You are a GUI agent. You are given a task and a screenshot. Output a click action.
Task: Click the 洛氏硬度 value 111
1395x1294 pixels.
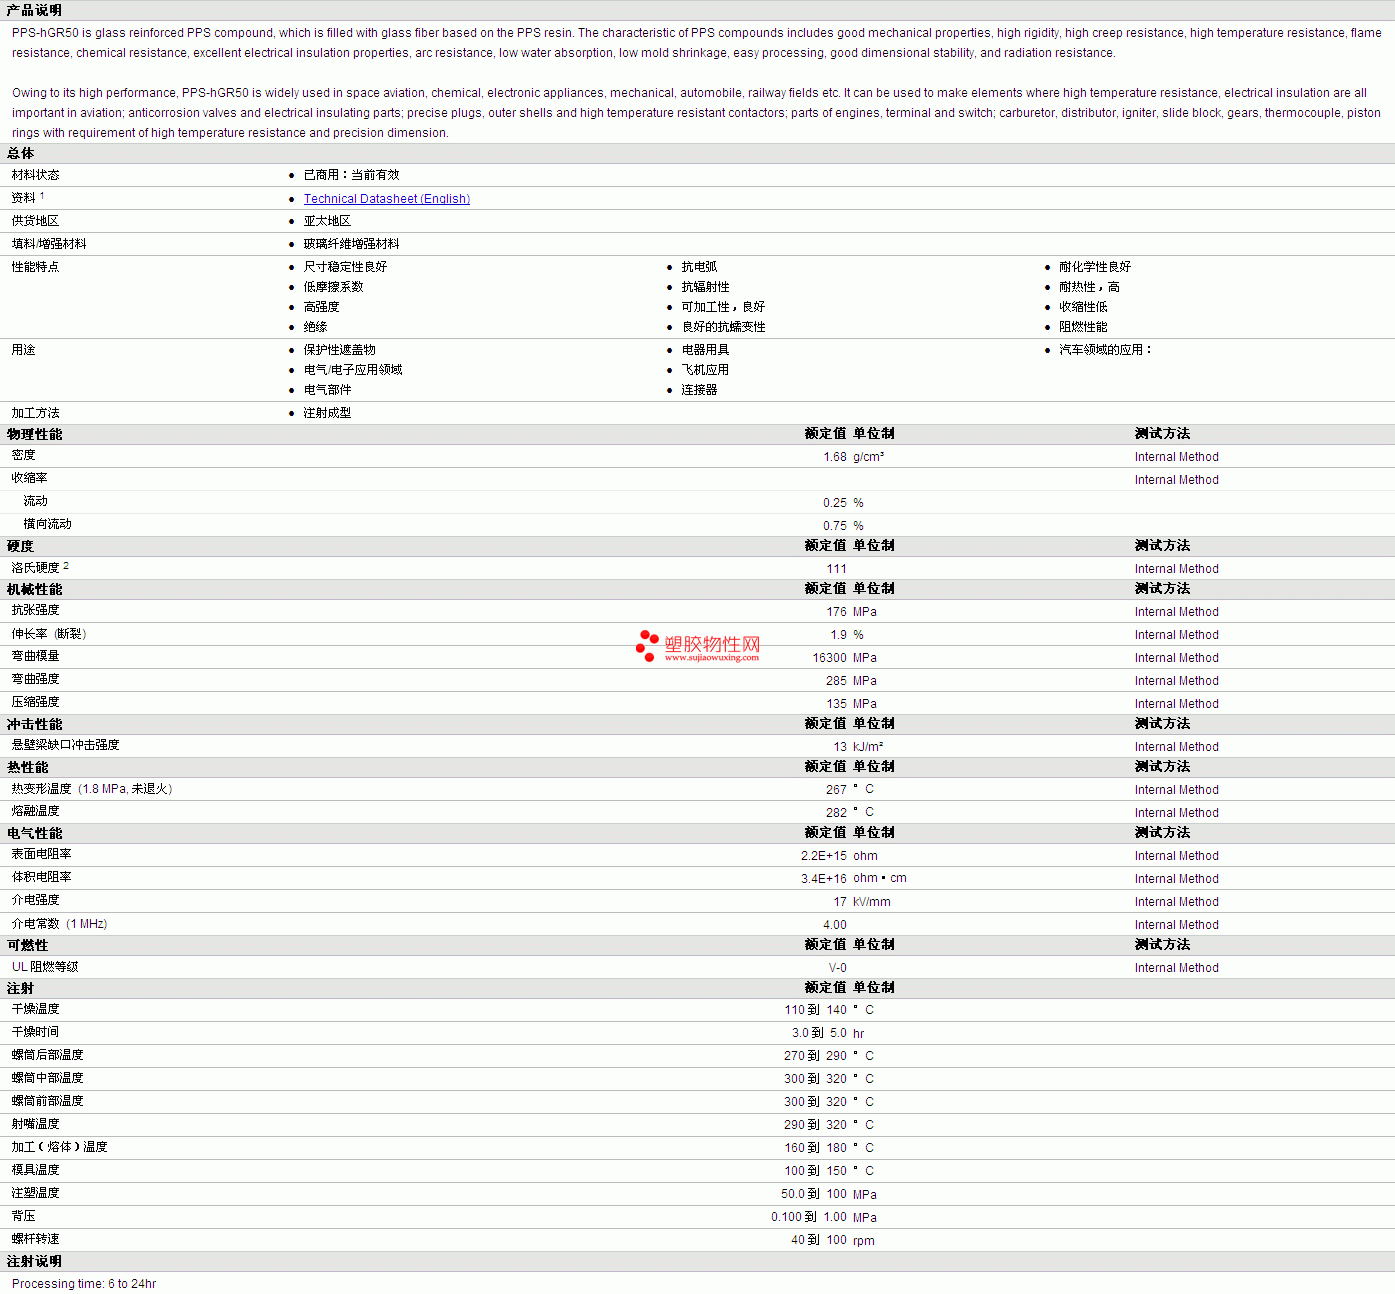coord(837,569)
